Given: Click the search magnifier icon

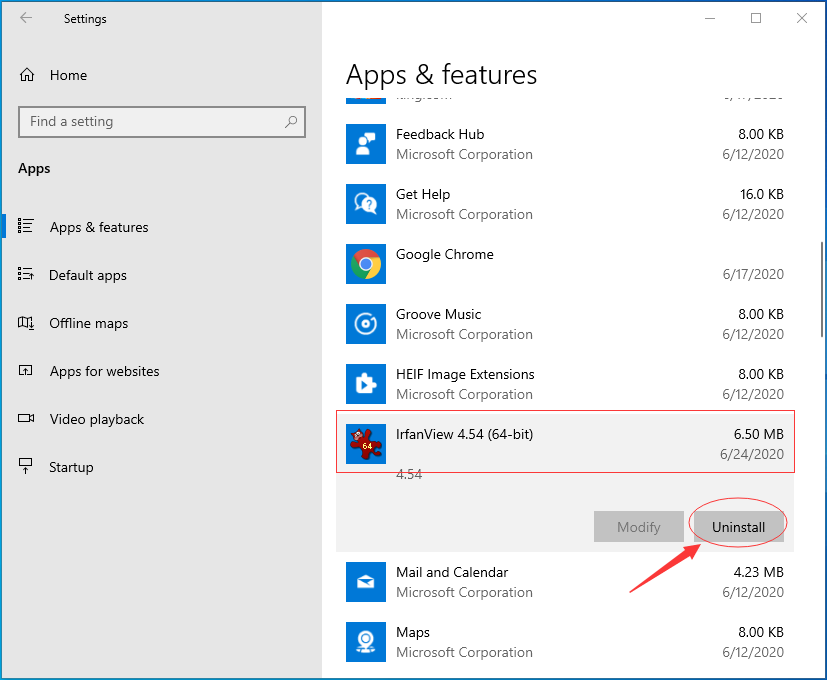Looking at the screenshot, I should (x=291, y=122).
